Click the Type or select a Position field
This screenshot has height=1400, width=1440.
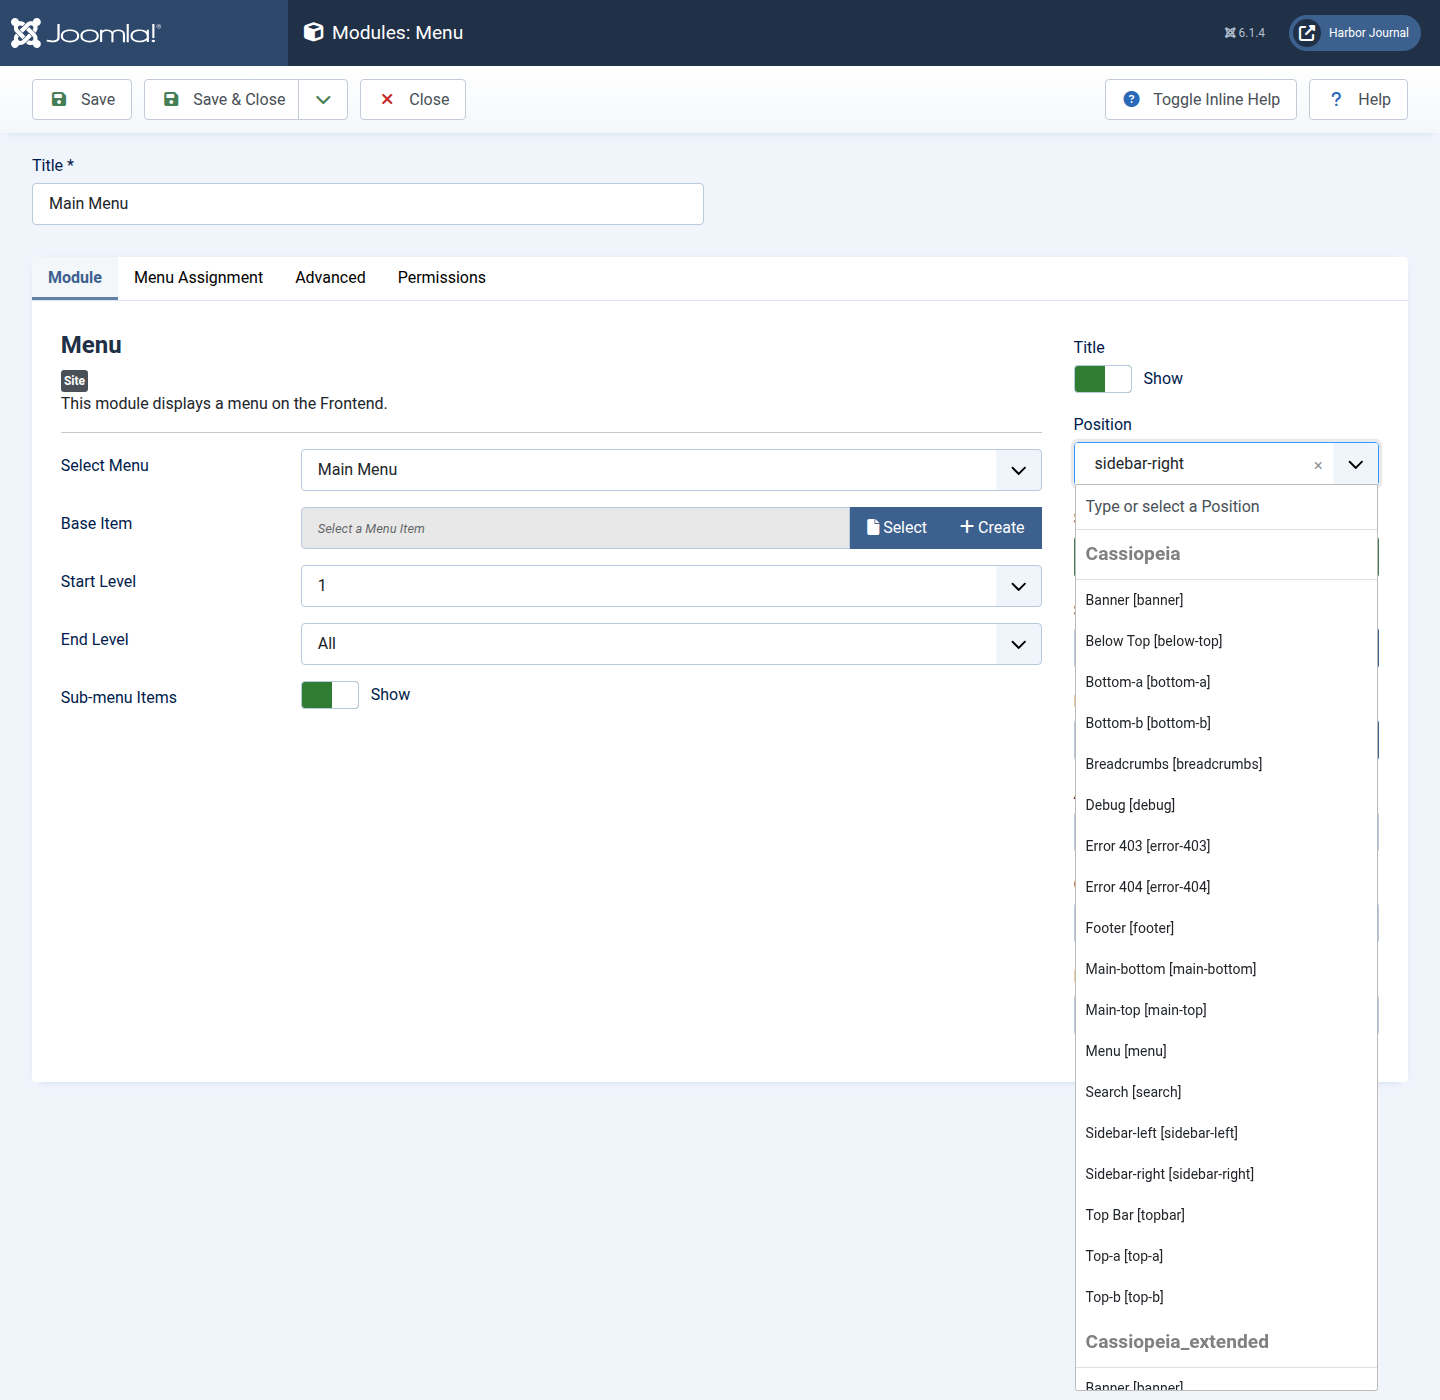click(x=1226, y=507)
